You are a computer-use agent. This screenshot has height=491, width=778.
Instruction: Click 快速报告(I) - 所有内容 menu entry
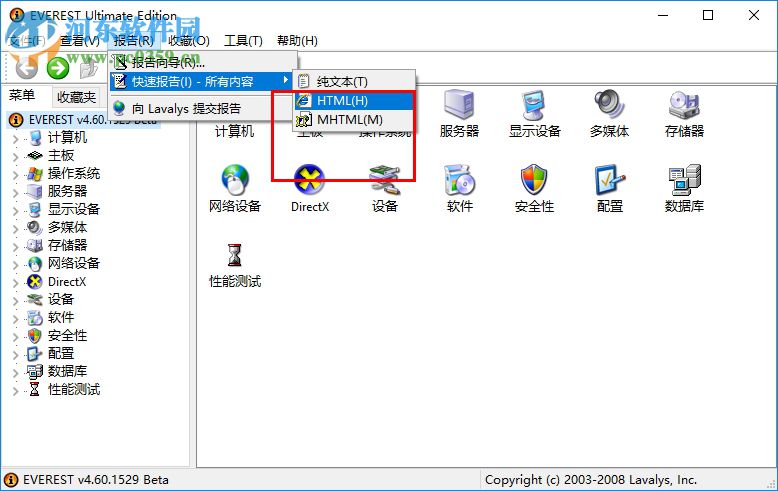tap(202, 81)
